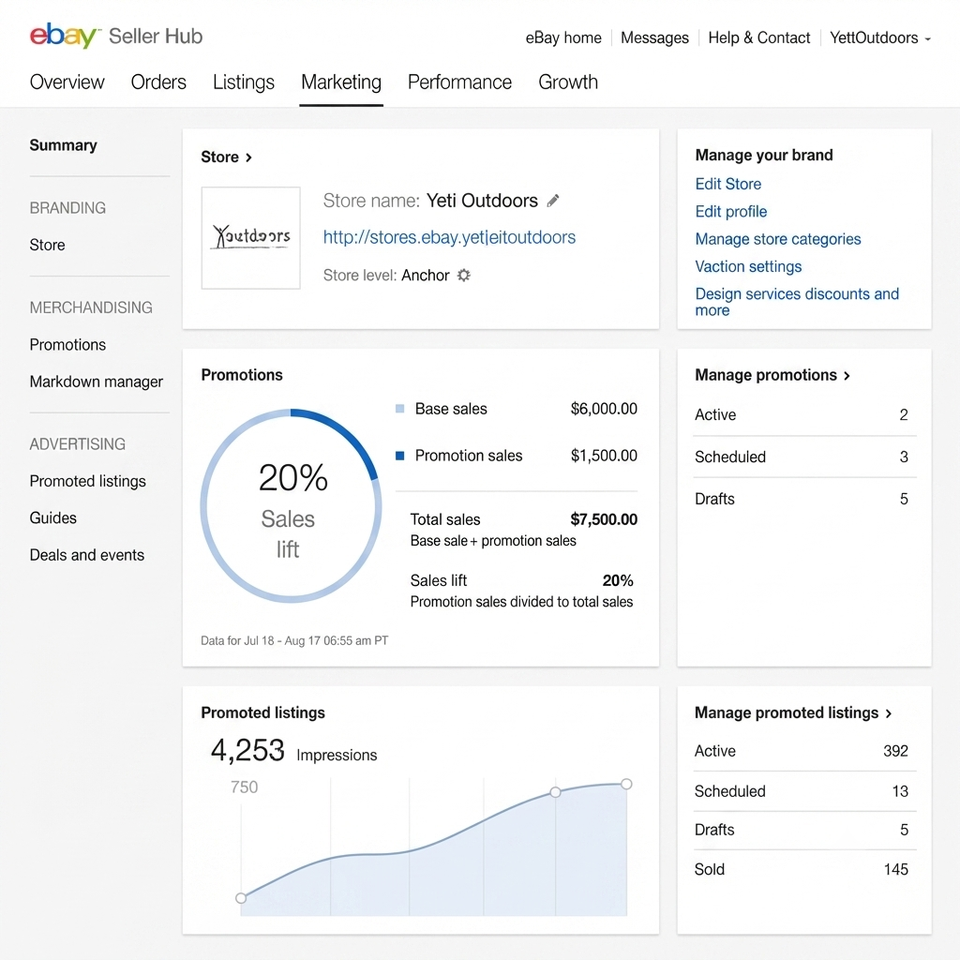Switch to the Growth tab
The height and width of the screenshot is (960, 960).
[x=568, y=82]
